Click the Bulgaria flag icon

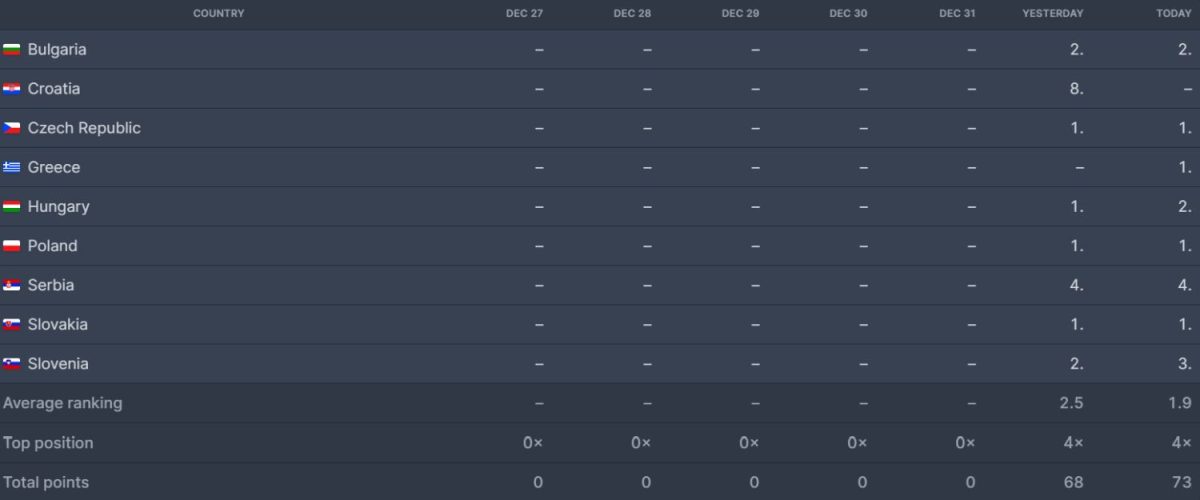point(12,50)
